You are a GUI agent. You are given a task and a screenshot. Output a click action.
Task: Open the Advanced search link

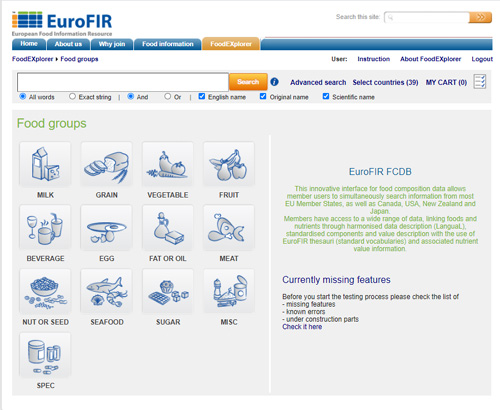(x=318, y=82)
